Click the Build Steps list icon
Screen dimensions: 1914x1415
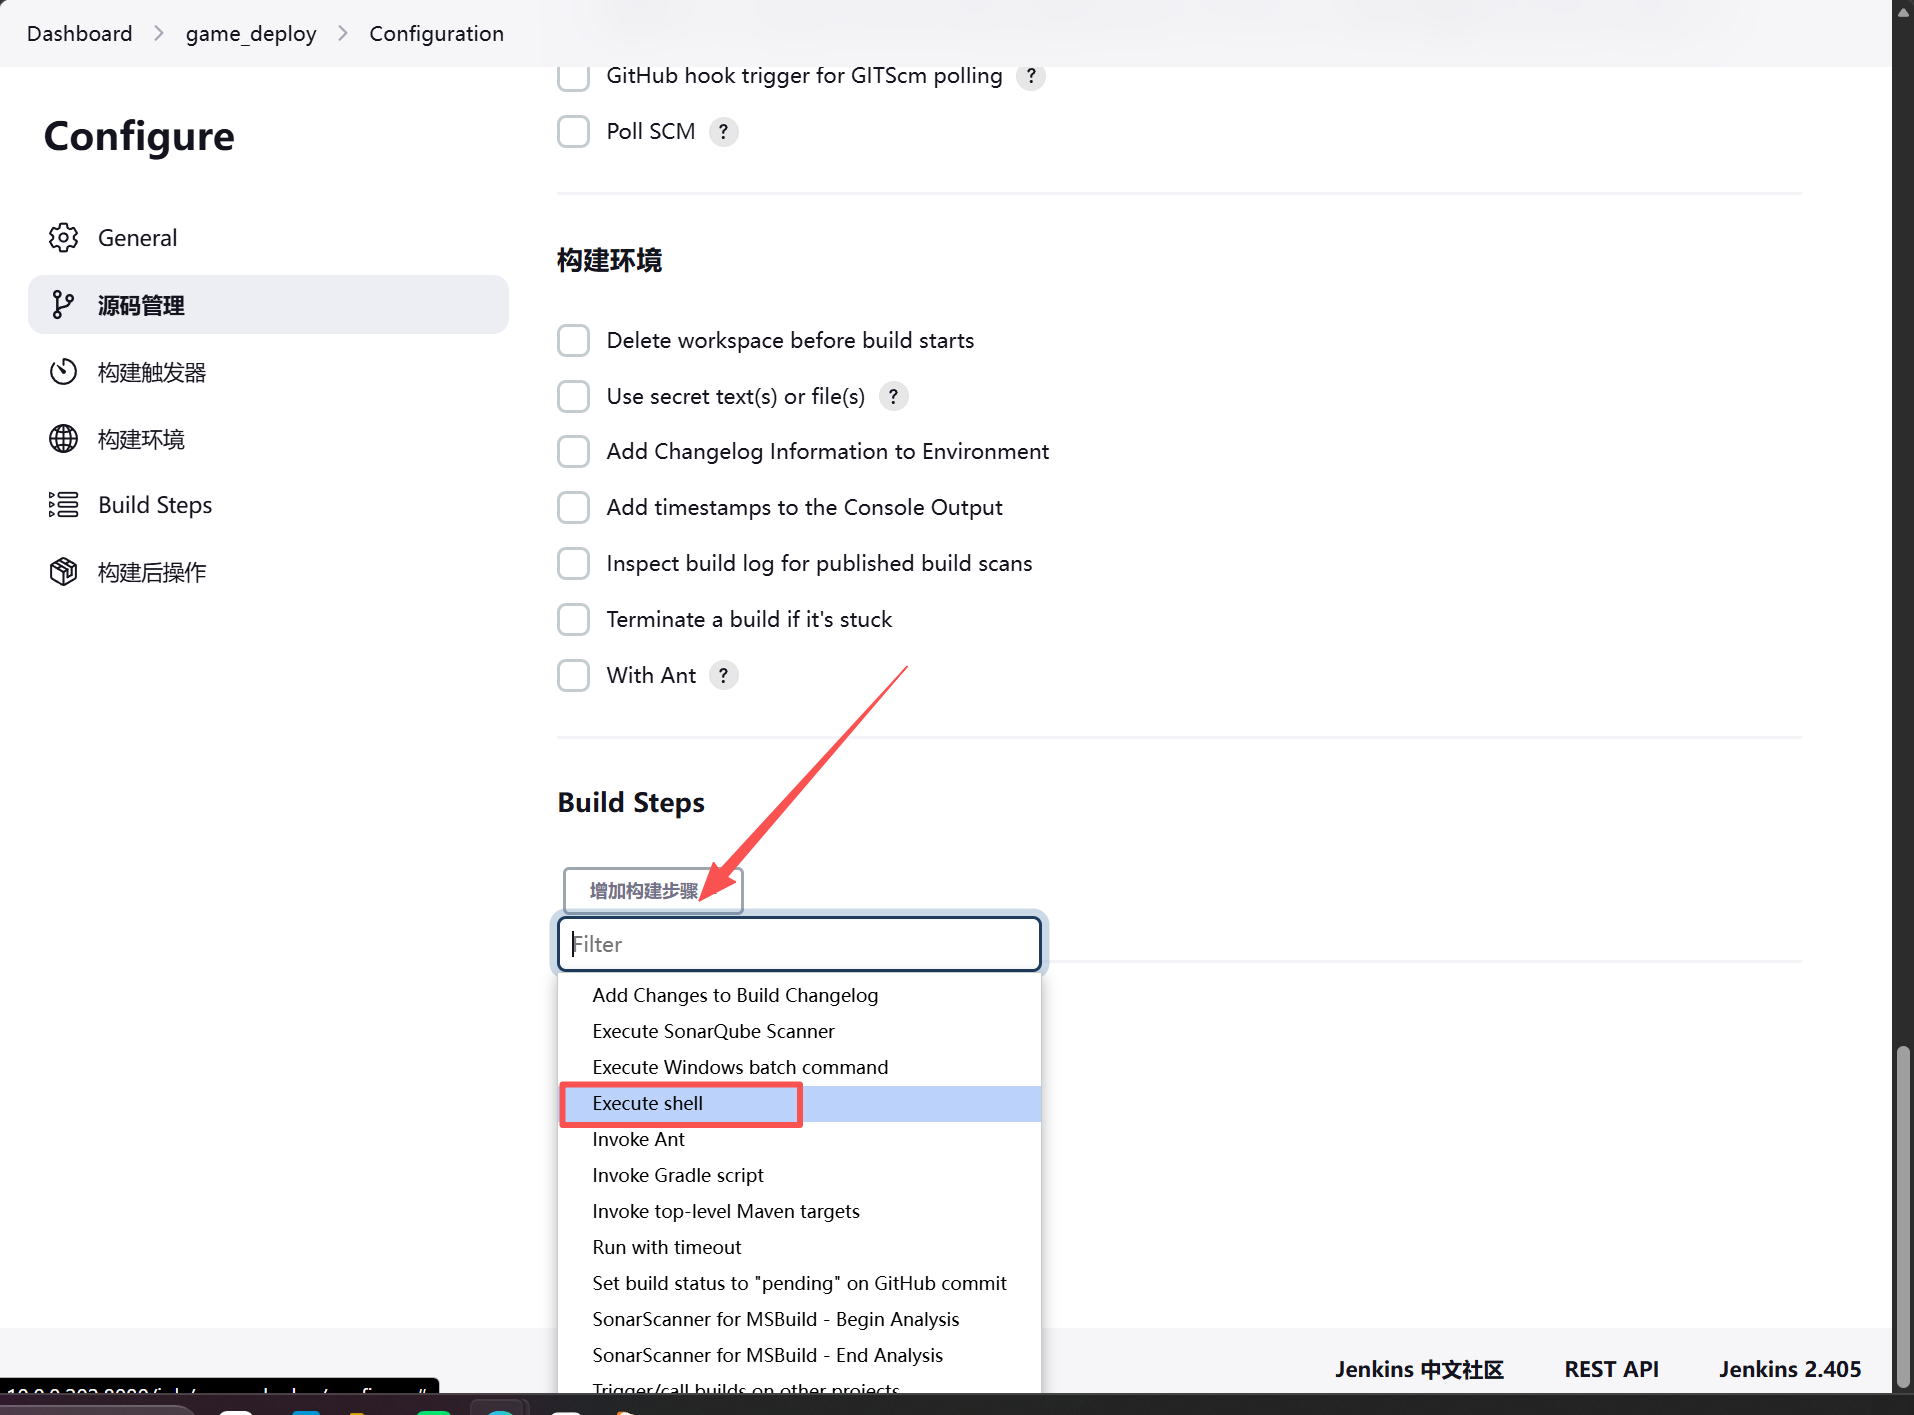click(63, 505)
